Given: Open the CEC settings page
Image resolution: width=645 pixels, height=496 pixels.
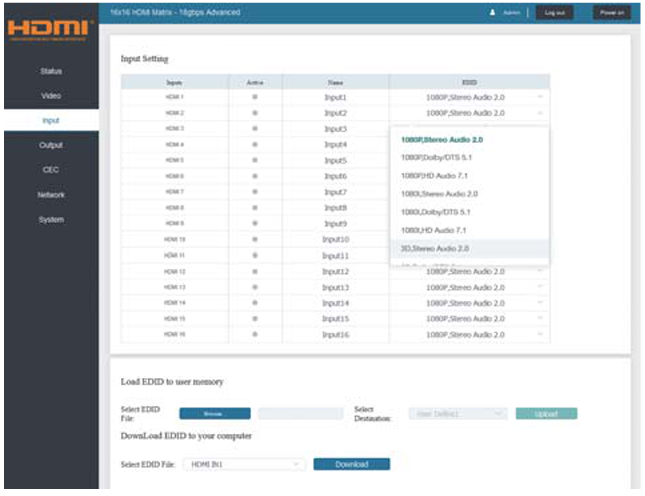Looking at the screenshot, I should 51,169.
